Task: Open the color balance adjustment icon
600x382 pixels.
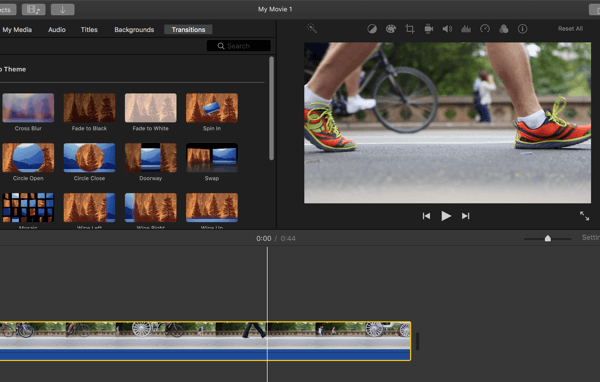Action: [372, 29]
